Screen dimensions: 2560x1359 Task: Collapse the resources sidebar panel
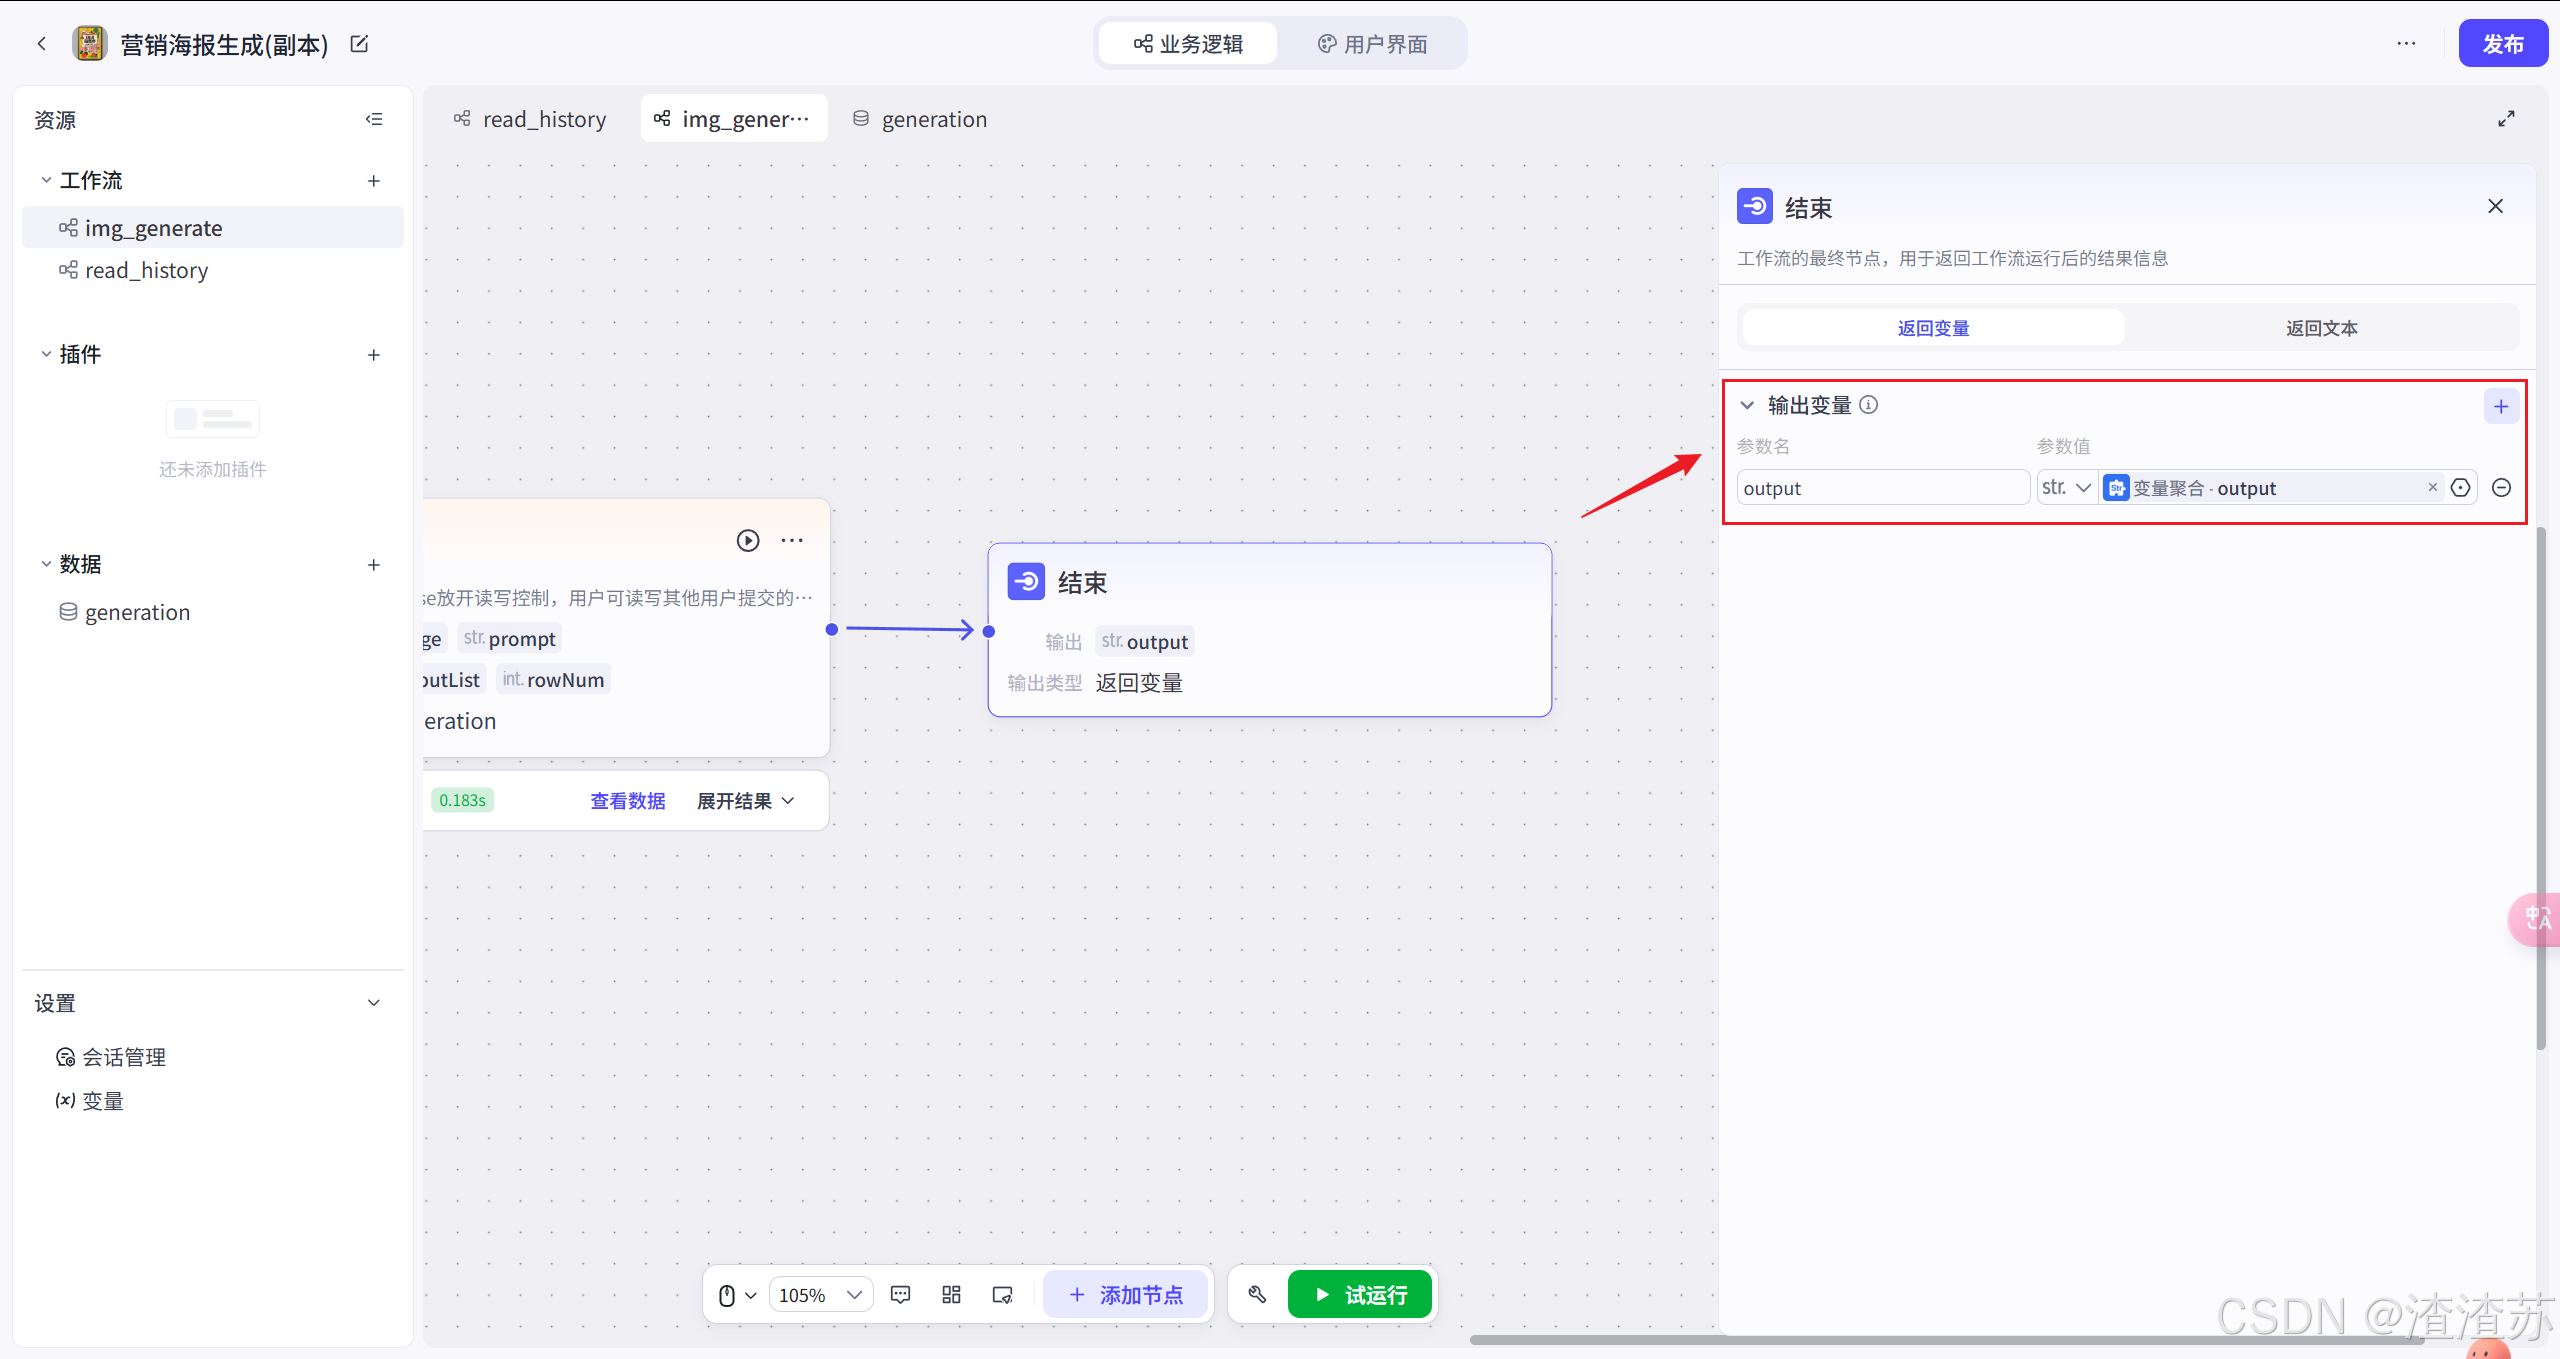pyautogui.click(x=374, y=119)
